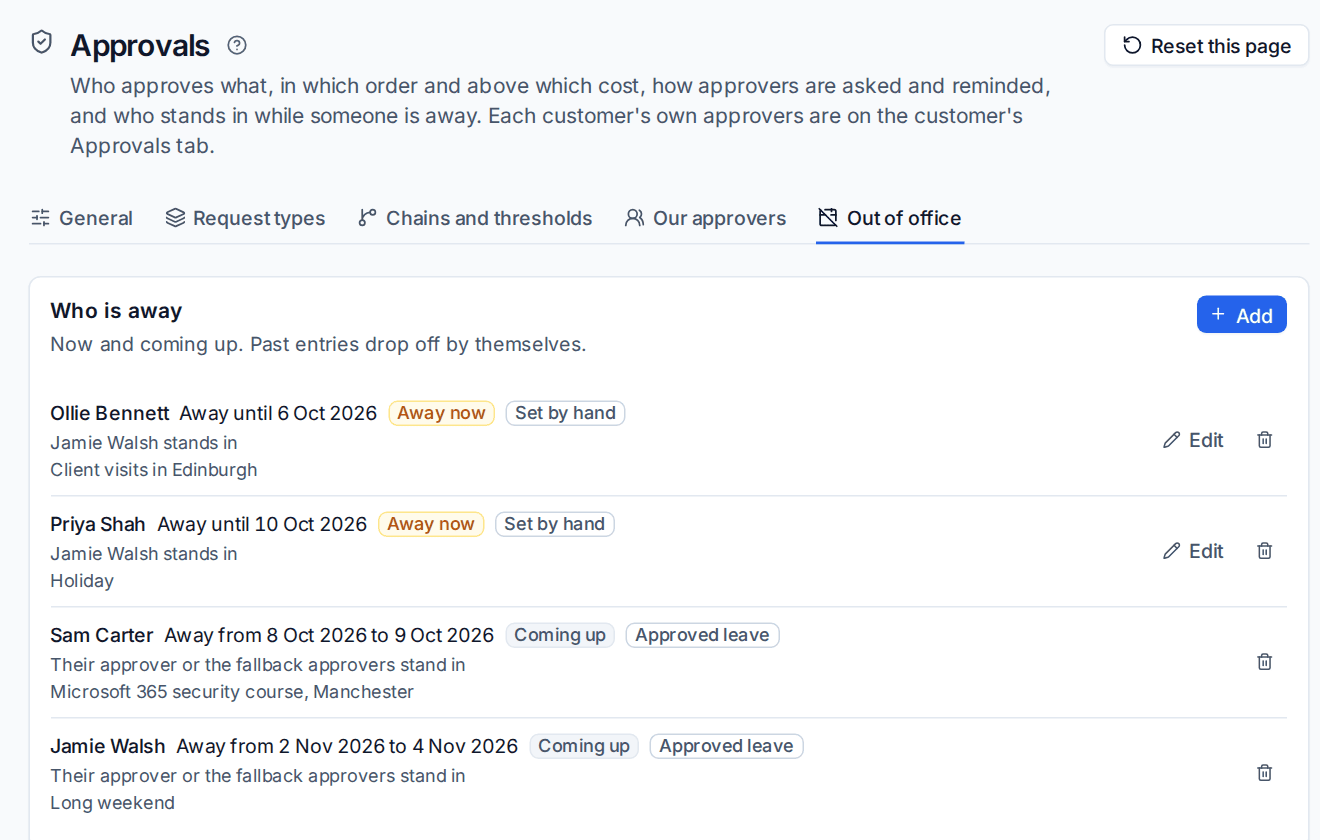Remove Sam Carter's away entry with trash icon
Viewport: 1320px width, 840px height.
point(1265,662)
